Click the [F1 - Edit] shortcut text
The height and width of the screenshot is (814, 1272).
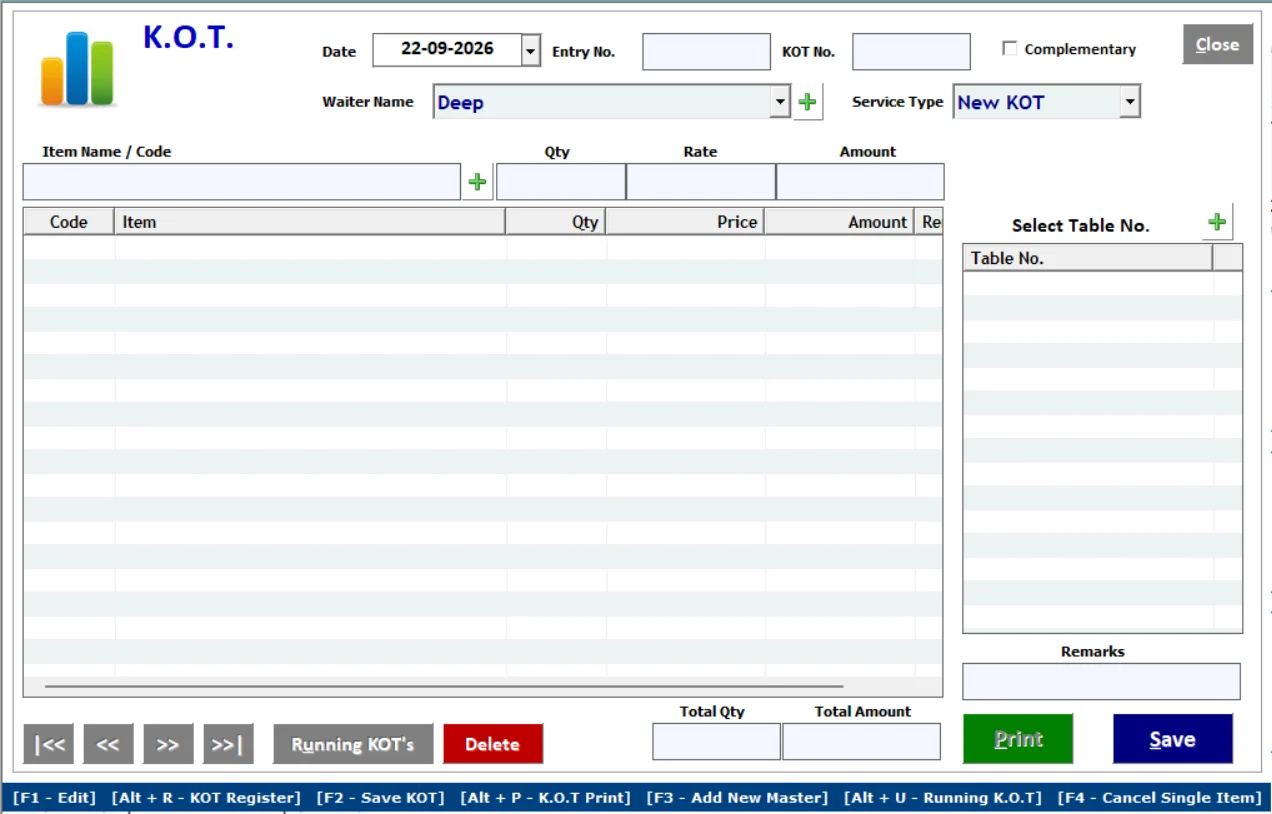tap(54, 798)
